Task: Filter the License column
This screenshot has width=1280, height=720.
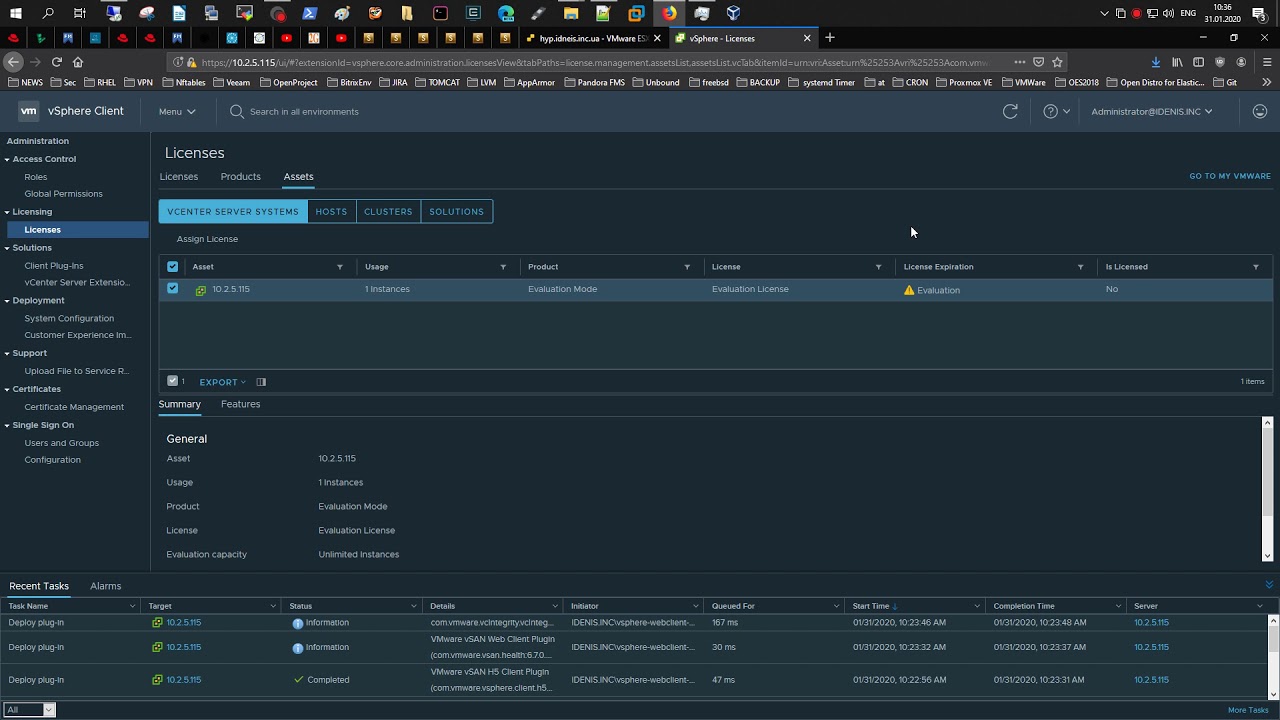Action: point(879,267)
